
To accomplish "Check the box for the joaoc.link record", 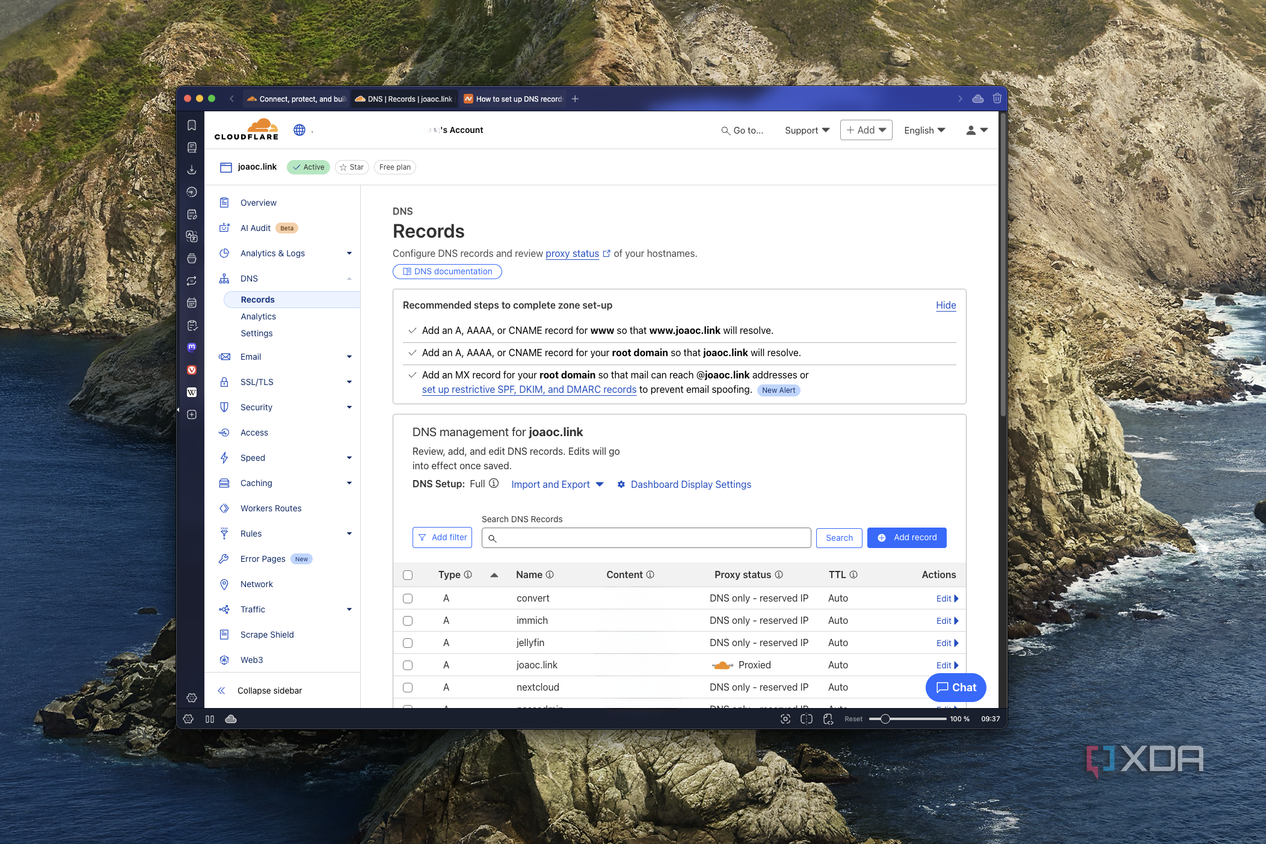I will (x=407, y=665).
